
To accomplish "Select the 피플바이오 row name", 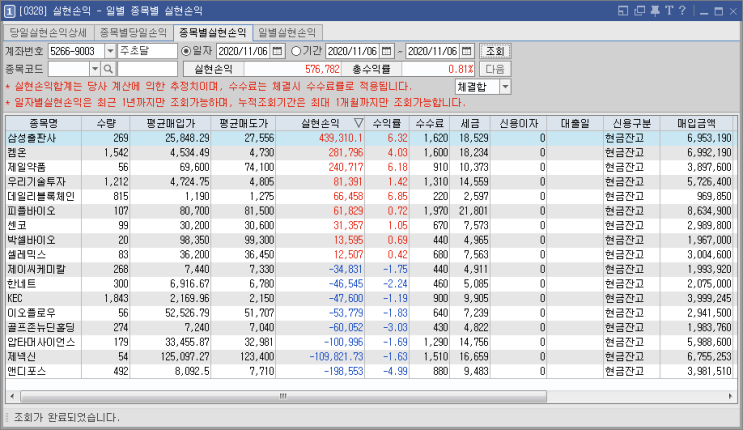I will pyautogui.click(x=31, y=211).
